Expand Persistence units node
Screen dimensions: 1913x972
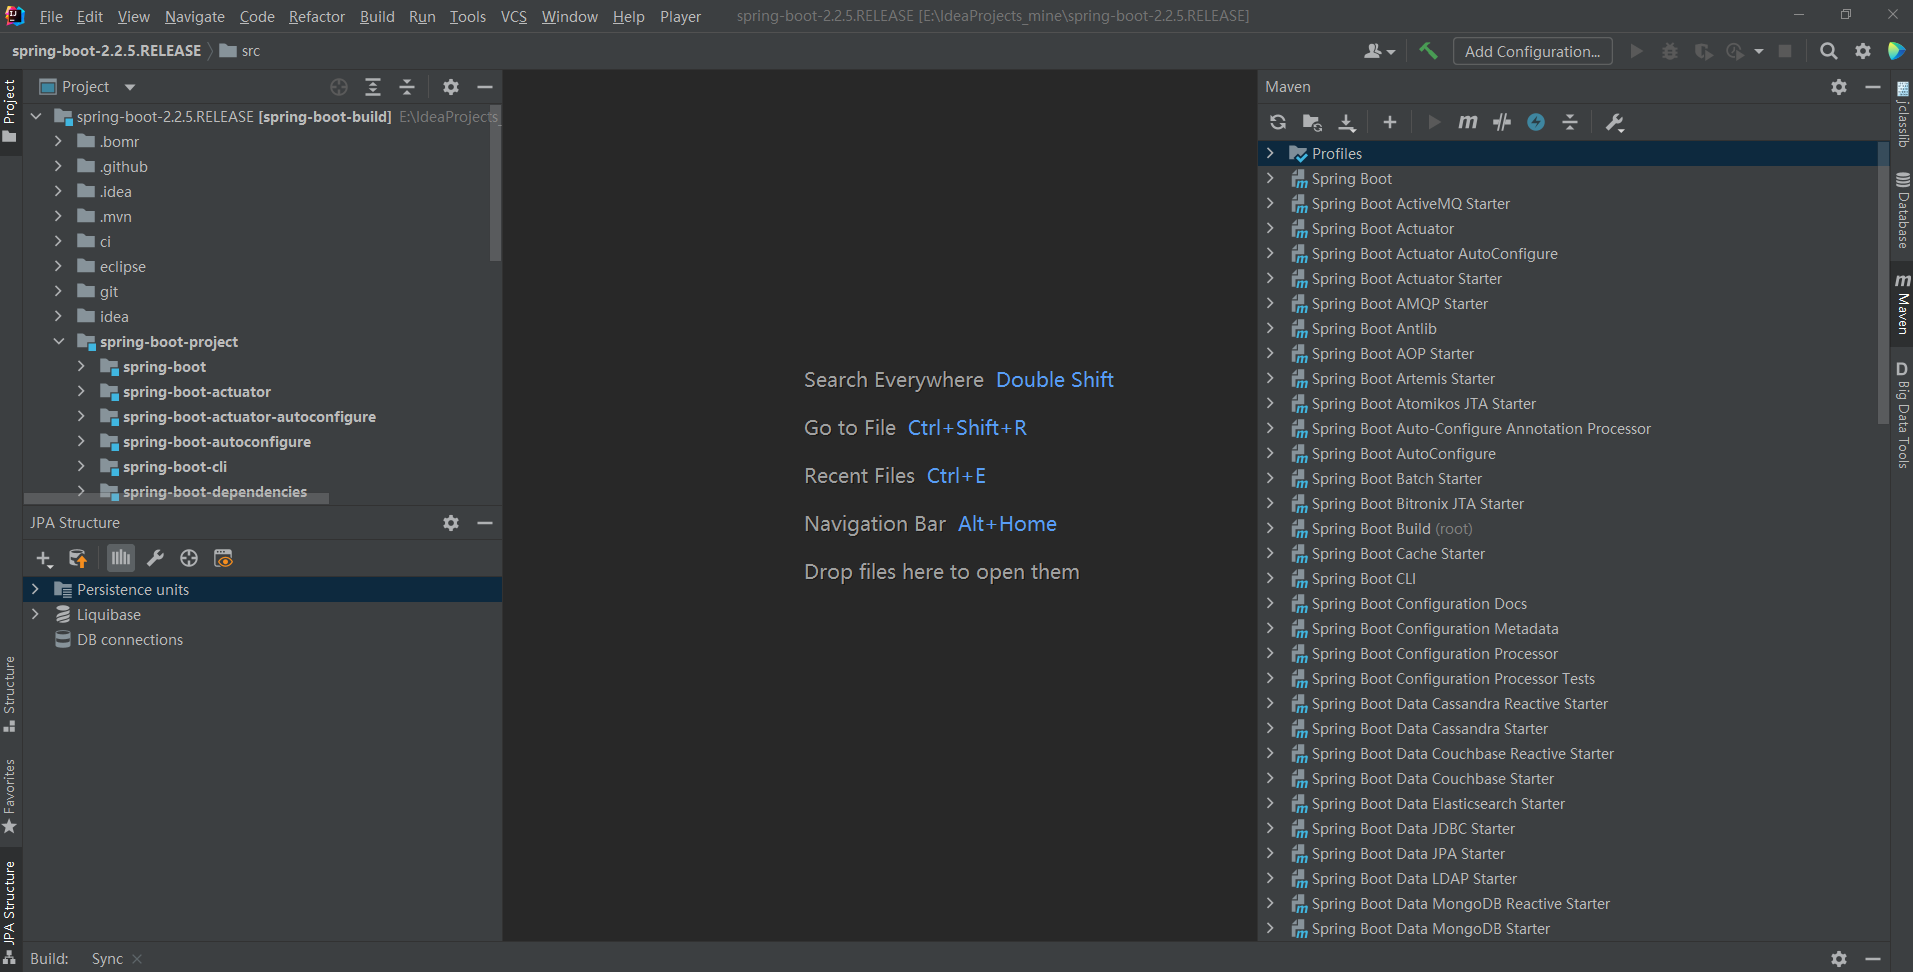point(35,589)
